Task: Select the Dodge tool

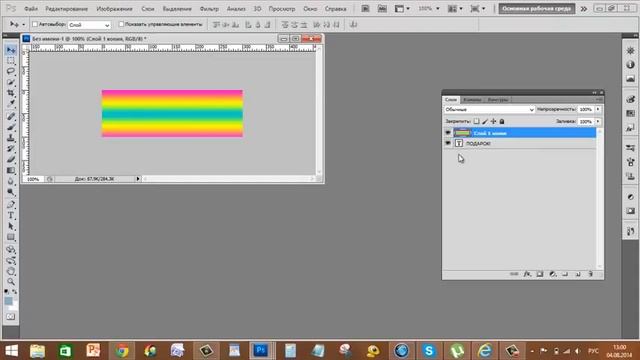Action: pyautogui.click(x=11, y=192)
